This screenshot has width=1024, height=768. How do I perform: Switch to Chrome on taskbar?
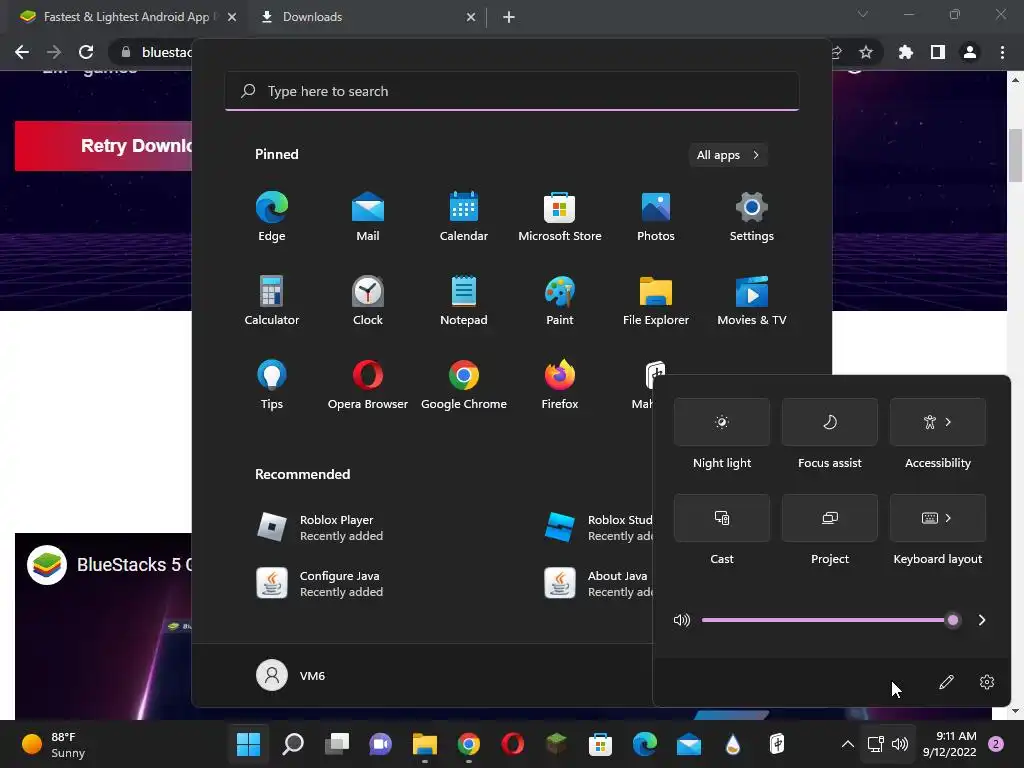[469, 744]
